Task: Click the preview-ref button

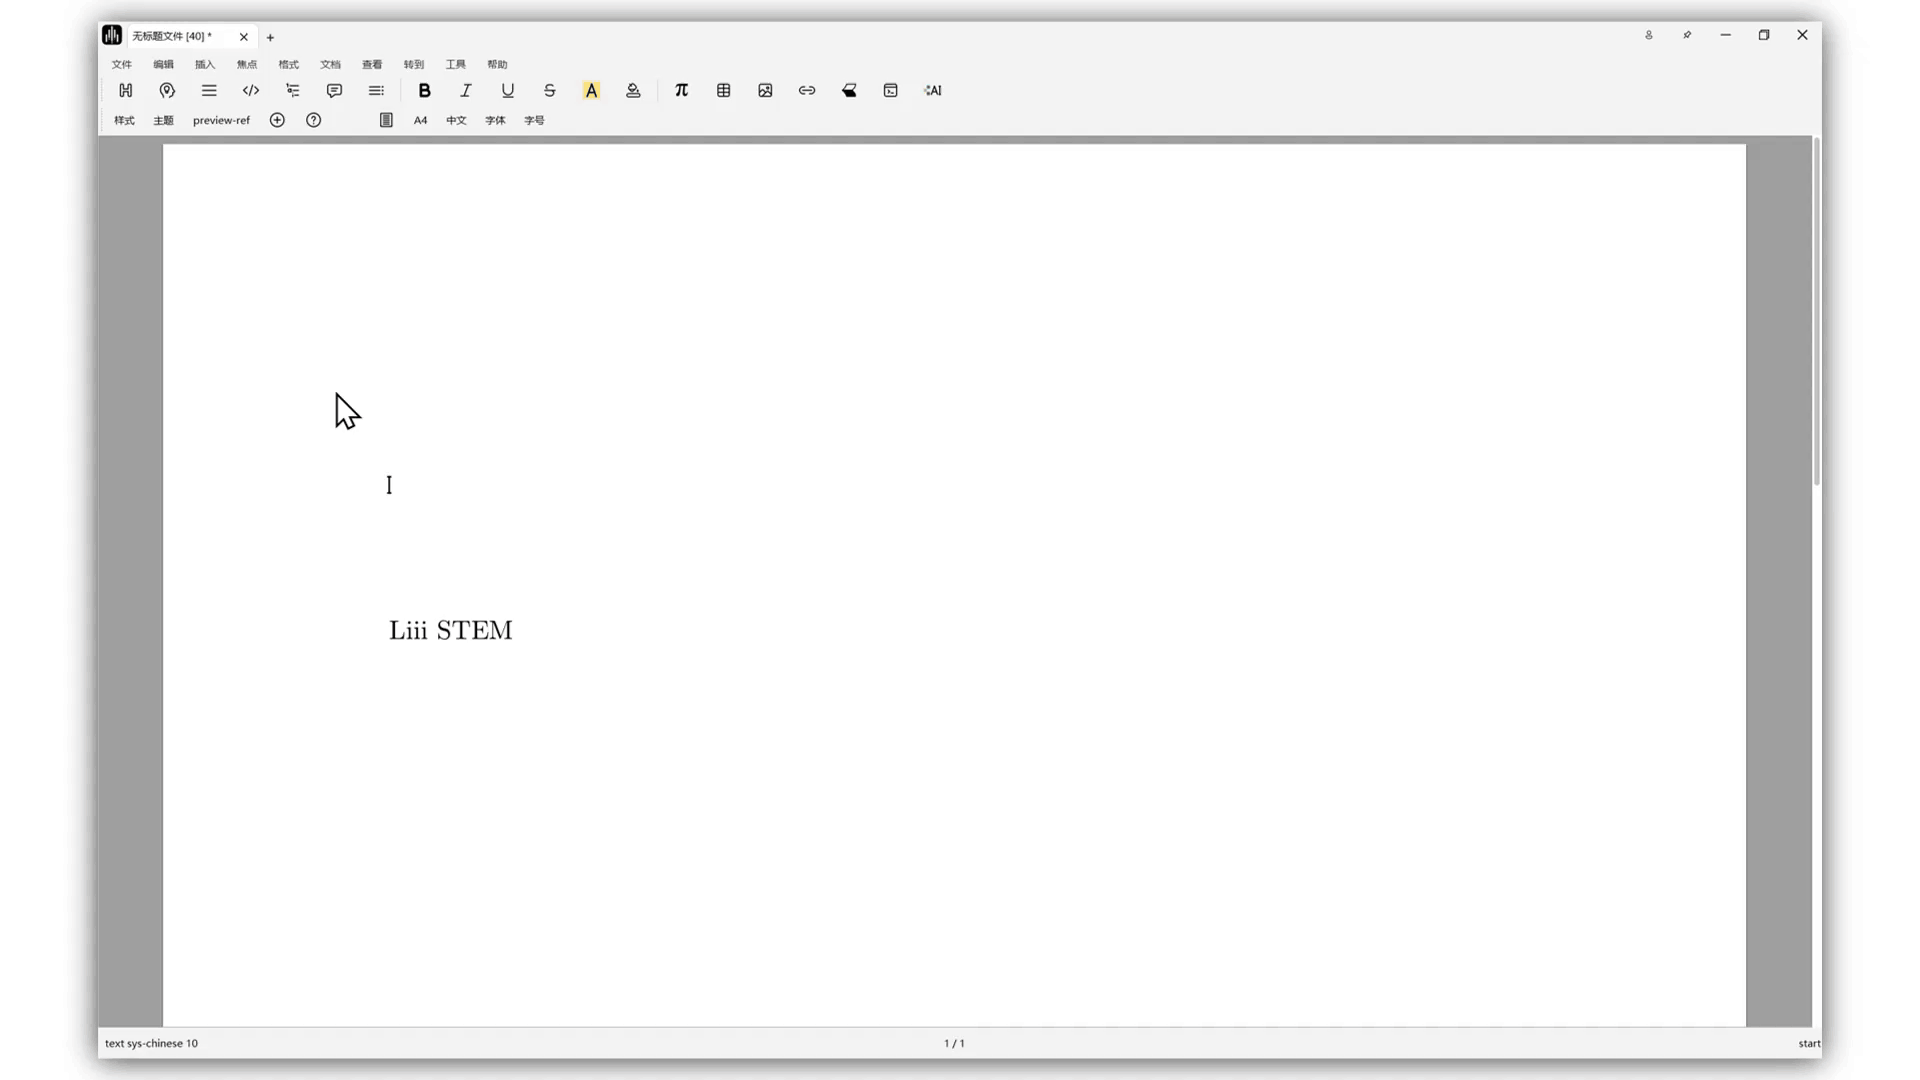Action: tap(221, 120)
